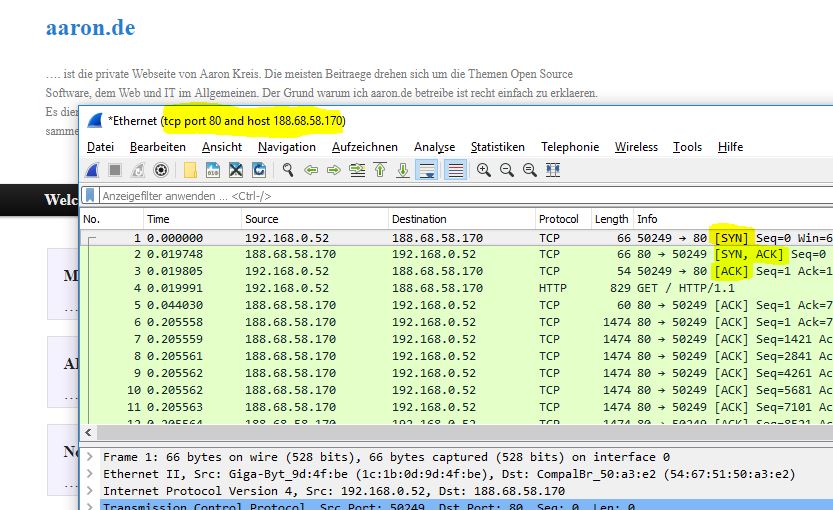
Task: Toggle auto-scroll during live capture
Action: [x=427, y=170]
